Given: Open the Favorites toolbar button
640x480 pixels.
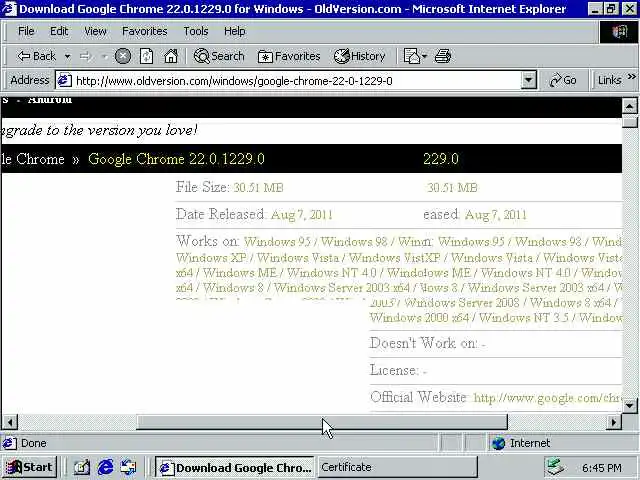Looking at the screenshot, I should (x=289, y=56).
